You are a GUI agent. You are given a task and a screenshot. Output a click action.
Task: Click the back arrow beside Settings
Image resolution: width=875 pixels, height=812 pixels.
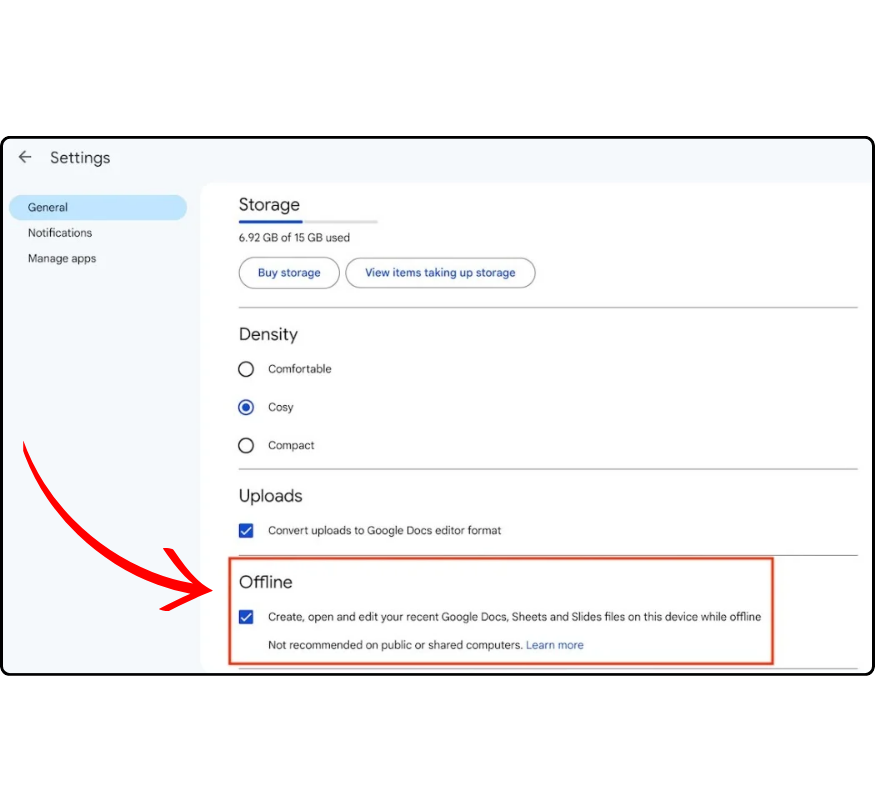(25, 157)
